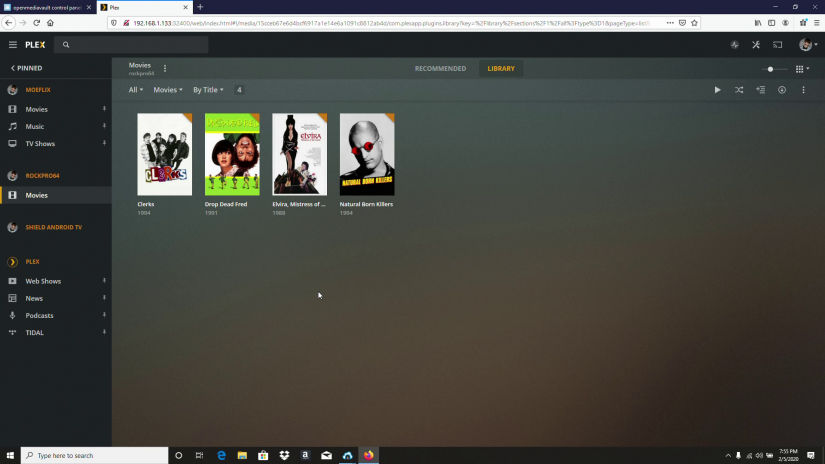Open the All filter dropdown
The width and height of the screenshot is (825, 464).
136,90
